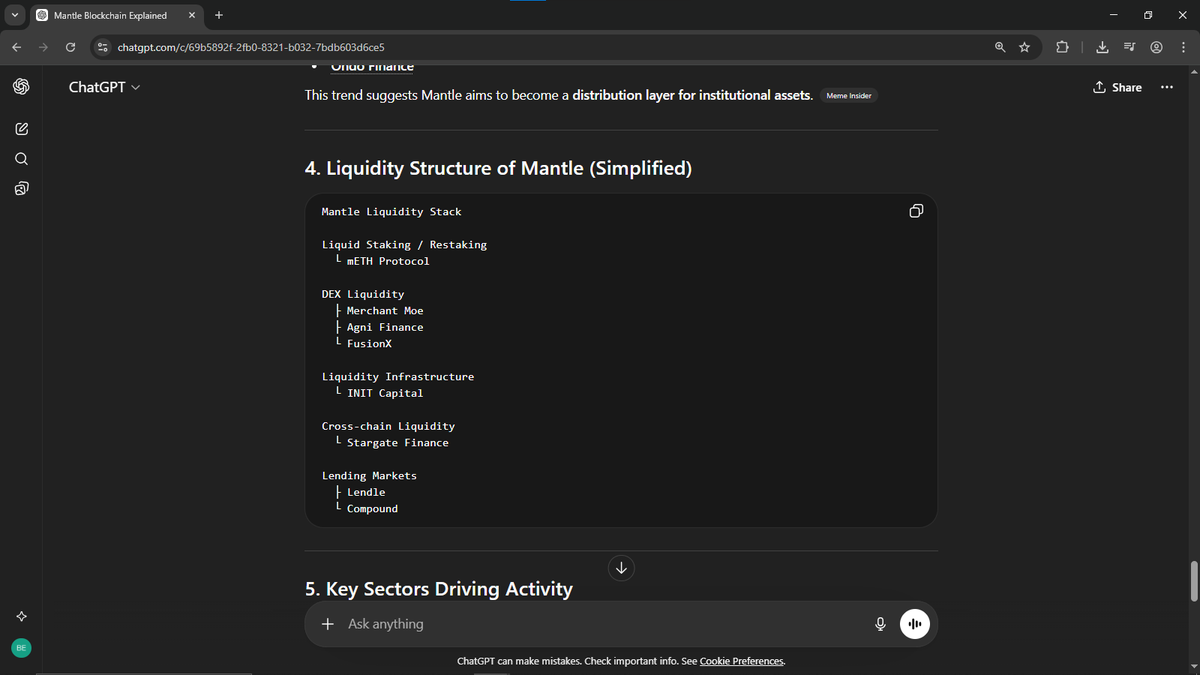Click 'INIT Capital' code line
The width and height of the screenshot is (1200, 675).
point(385,393)
